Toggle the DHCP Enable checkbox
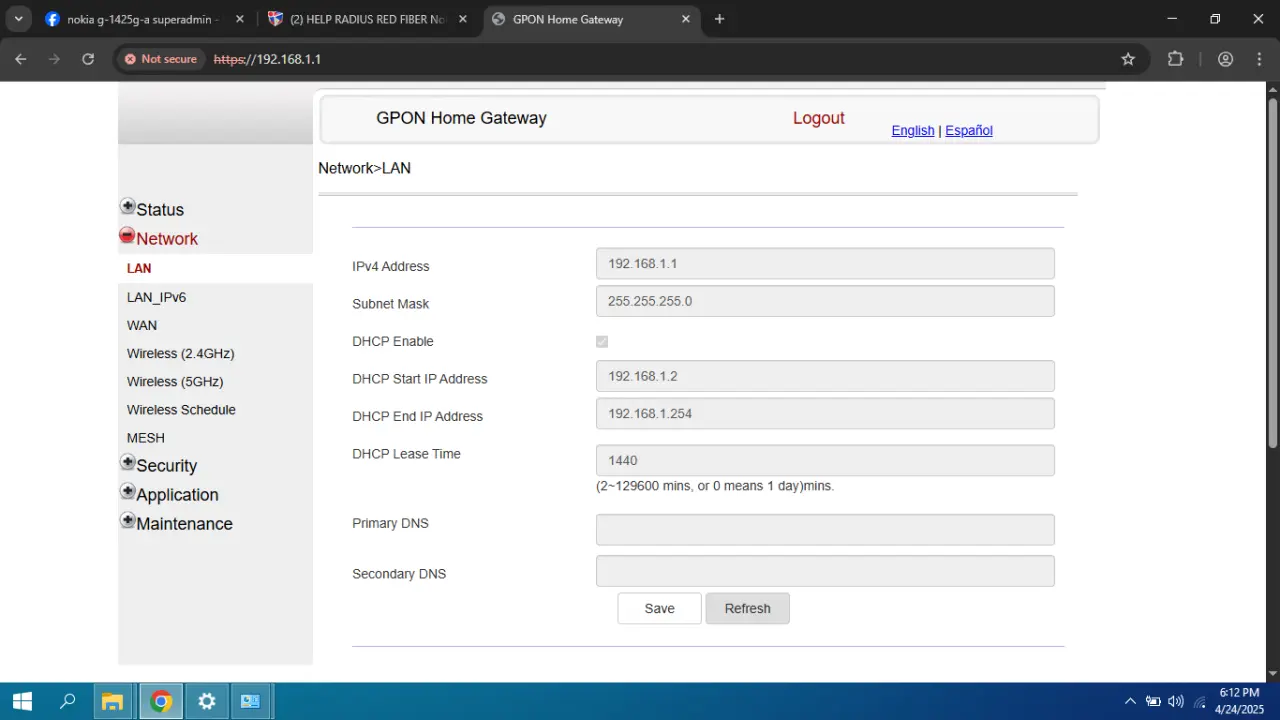The height and width of the screenshot is (720, 1280). (x=602, y=342)
